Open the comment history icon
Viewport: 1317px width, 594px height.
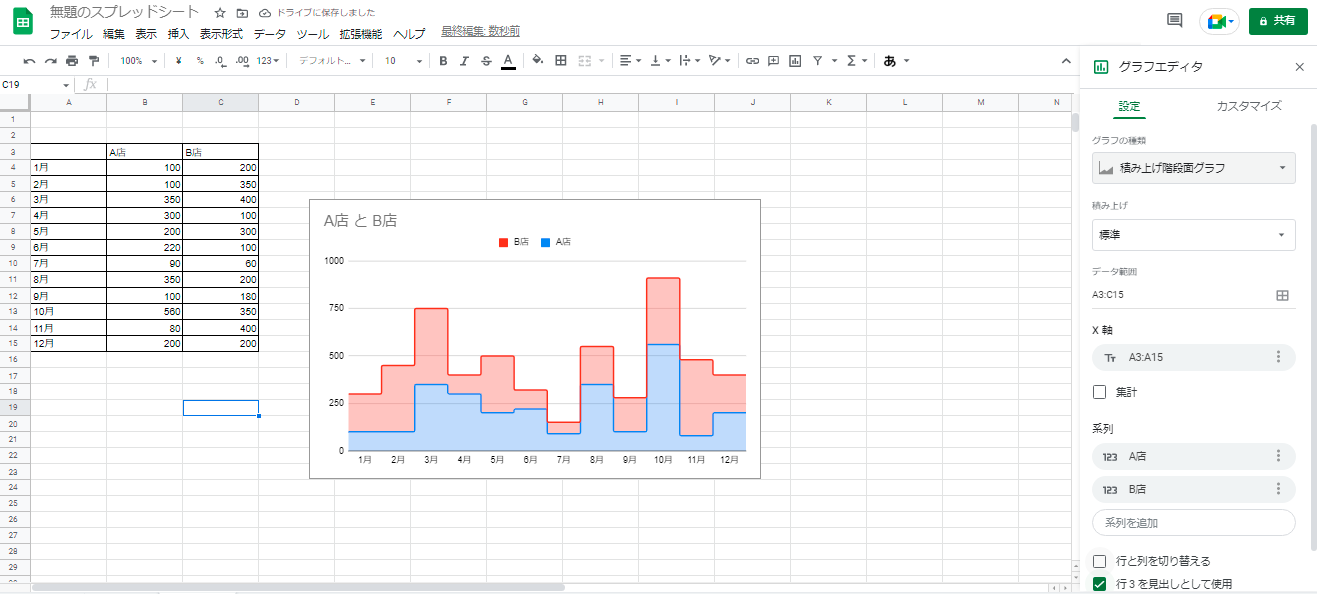tap(1175, 21)
